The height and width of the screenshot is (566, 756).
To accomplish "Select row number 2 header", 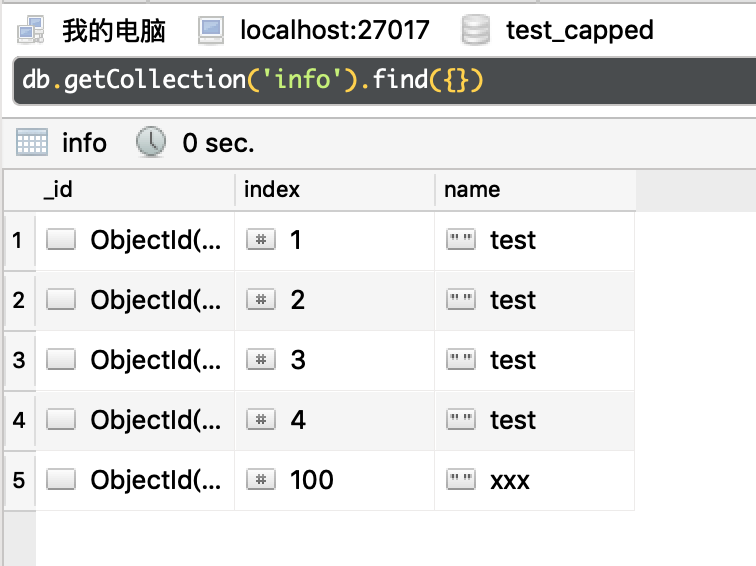I will point(19,300).
